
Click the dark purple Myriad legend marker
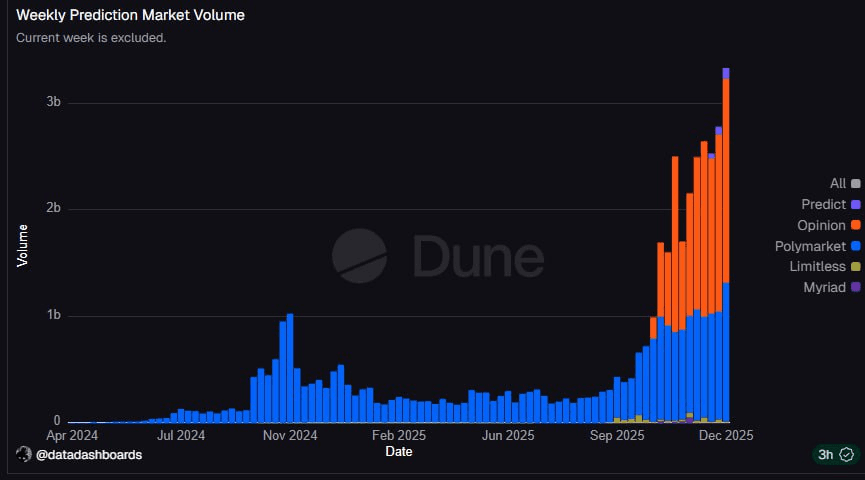(x=855, y=287)
